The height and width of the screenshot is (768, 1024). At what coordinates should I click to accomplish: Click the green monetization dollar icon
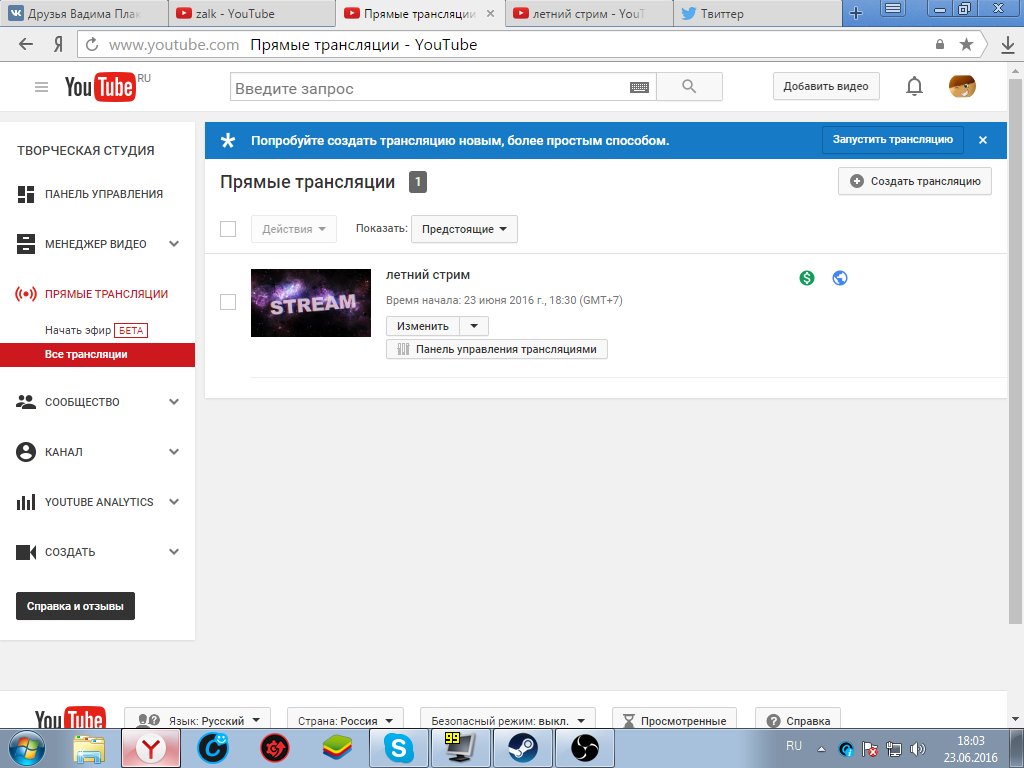click(x=807, y=278)
